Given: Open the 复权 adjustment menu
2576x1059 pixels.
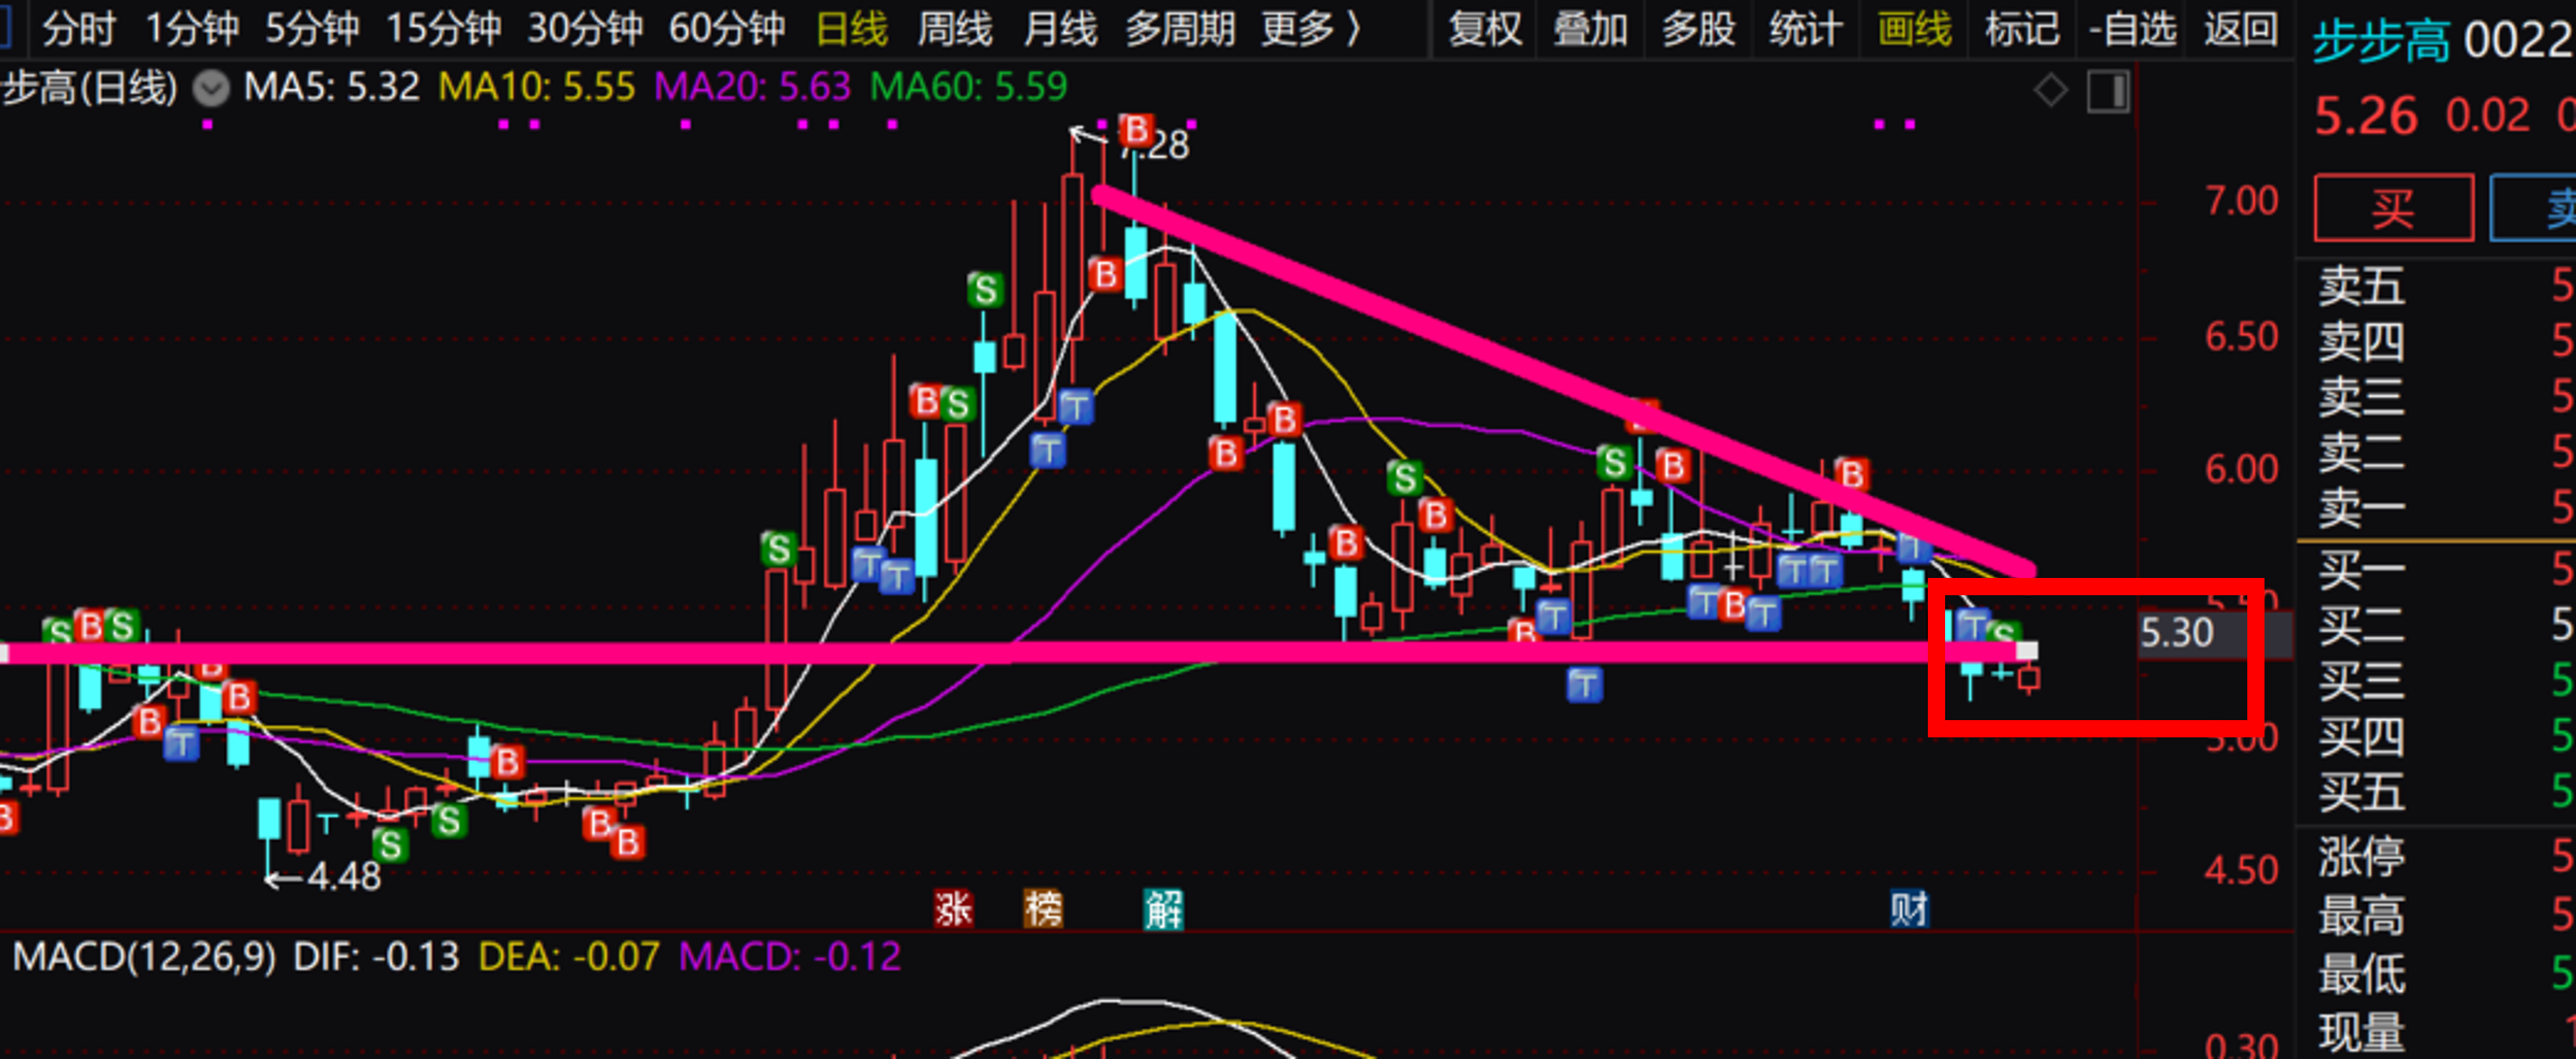Looking at the screenshot, I should tap(1484, 29).
